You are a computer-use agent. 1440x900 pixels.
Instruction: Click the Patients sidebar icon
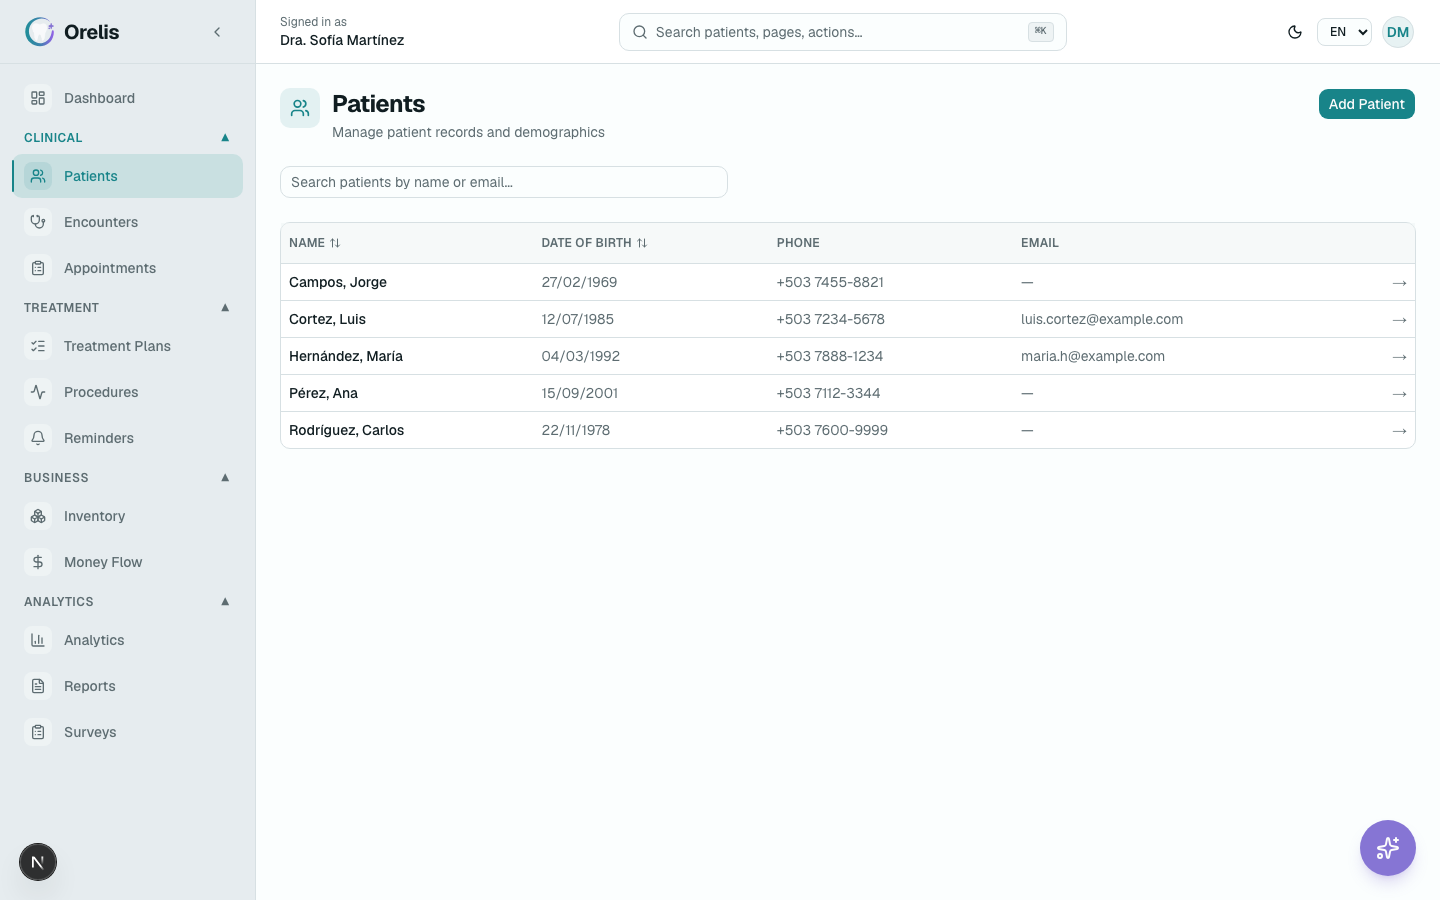(38, 176)
